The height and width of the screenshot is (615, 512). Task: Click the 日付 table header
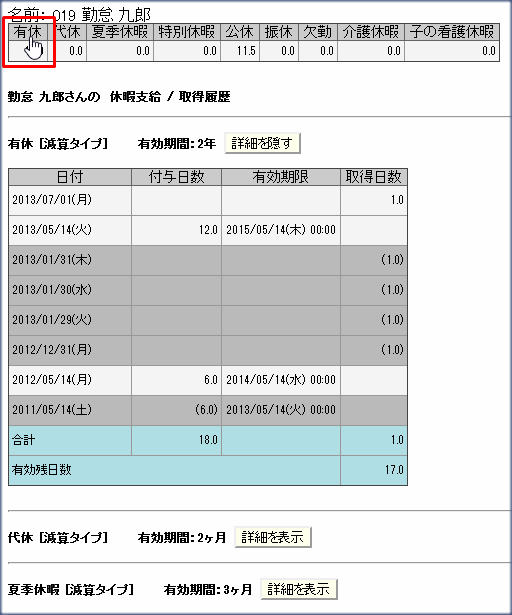pyautogui.click(x=70, y=177)
